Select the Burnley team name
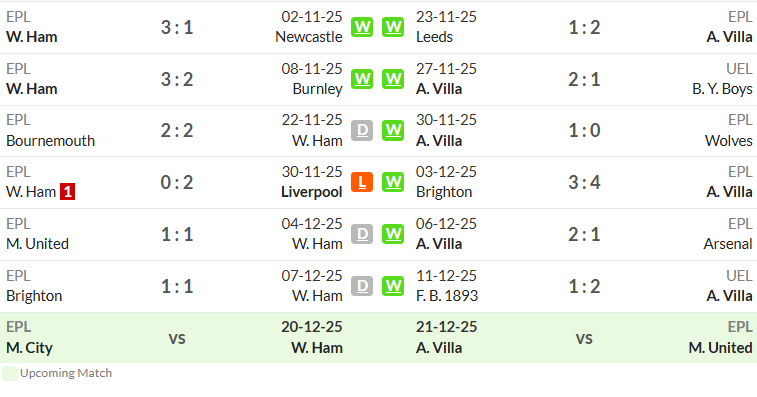 317,89
